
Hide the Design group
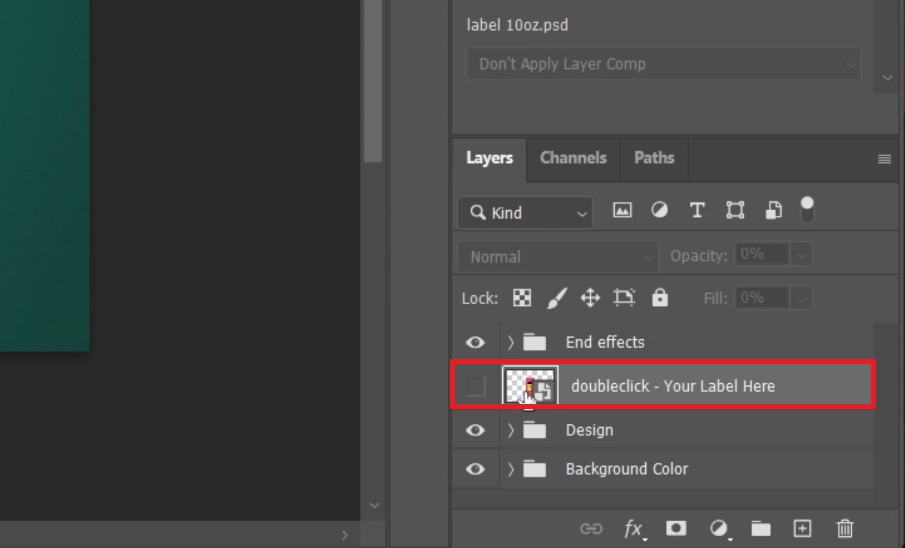pos(475,430)
